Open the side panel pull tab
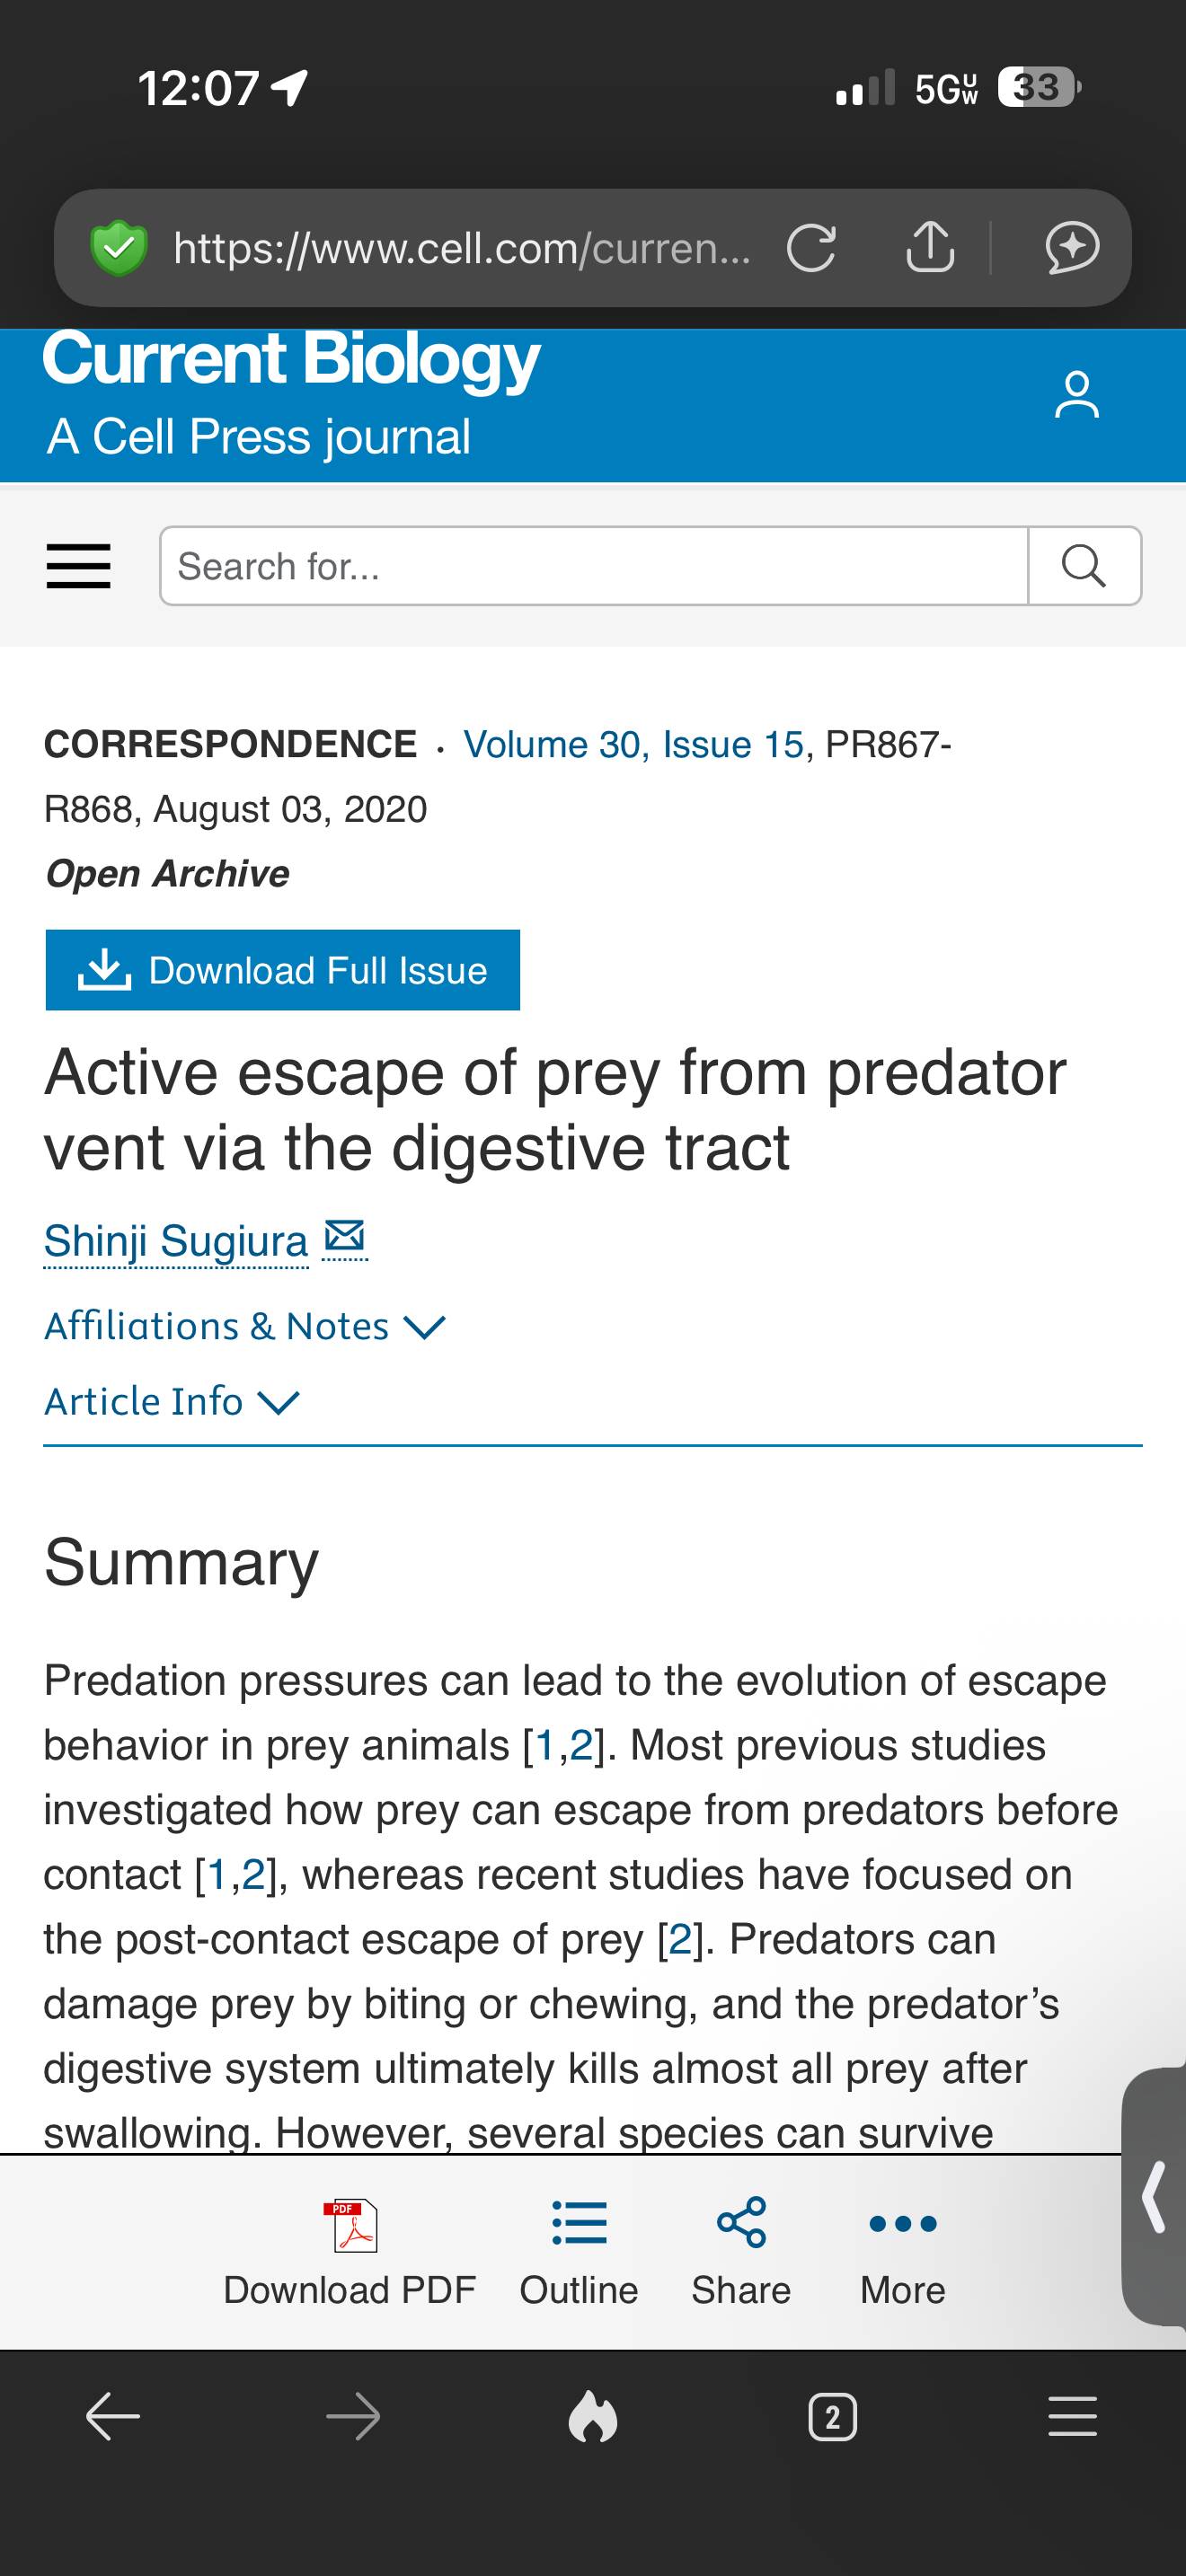 click(1154, 2197)
